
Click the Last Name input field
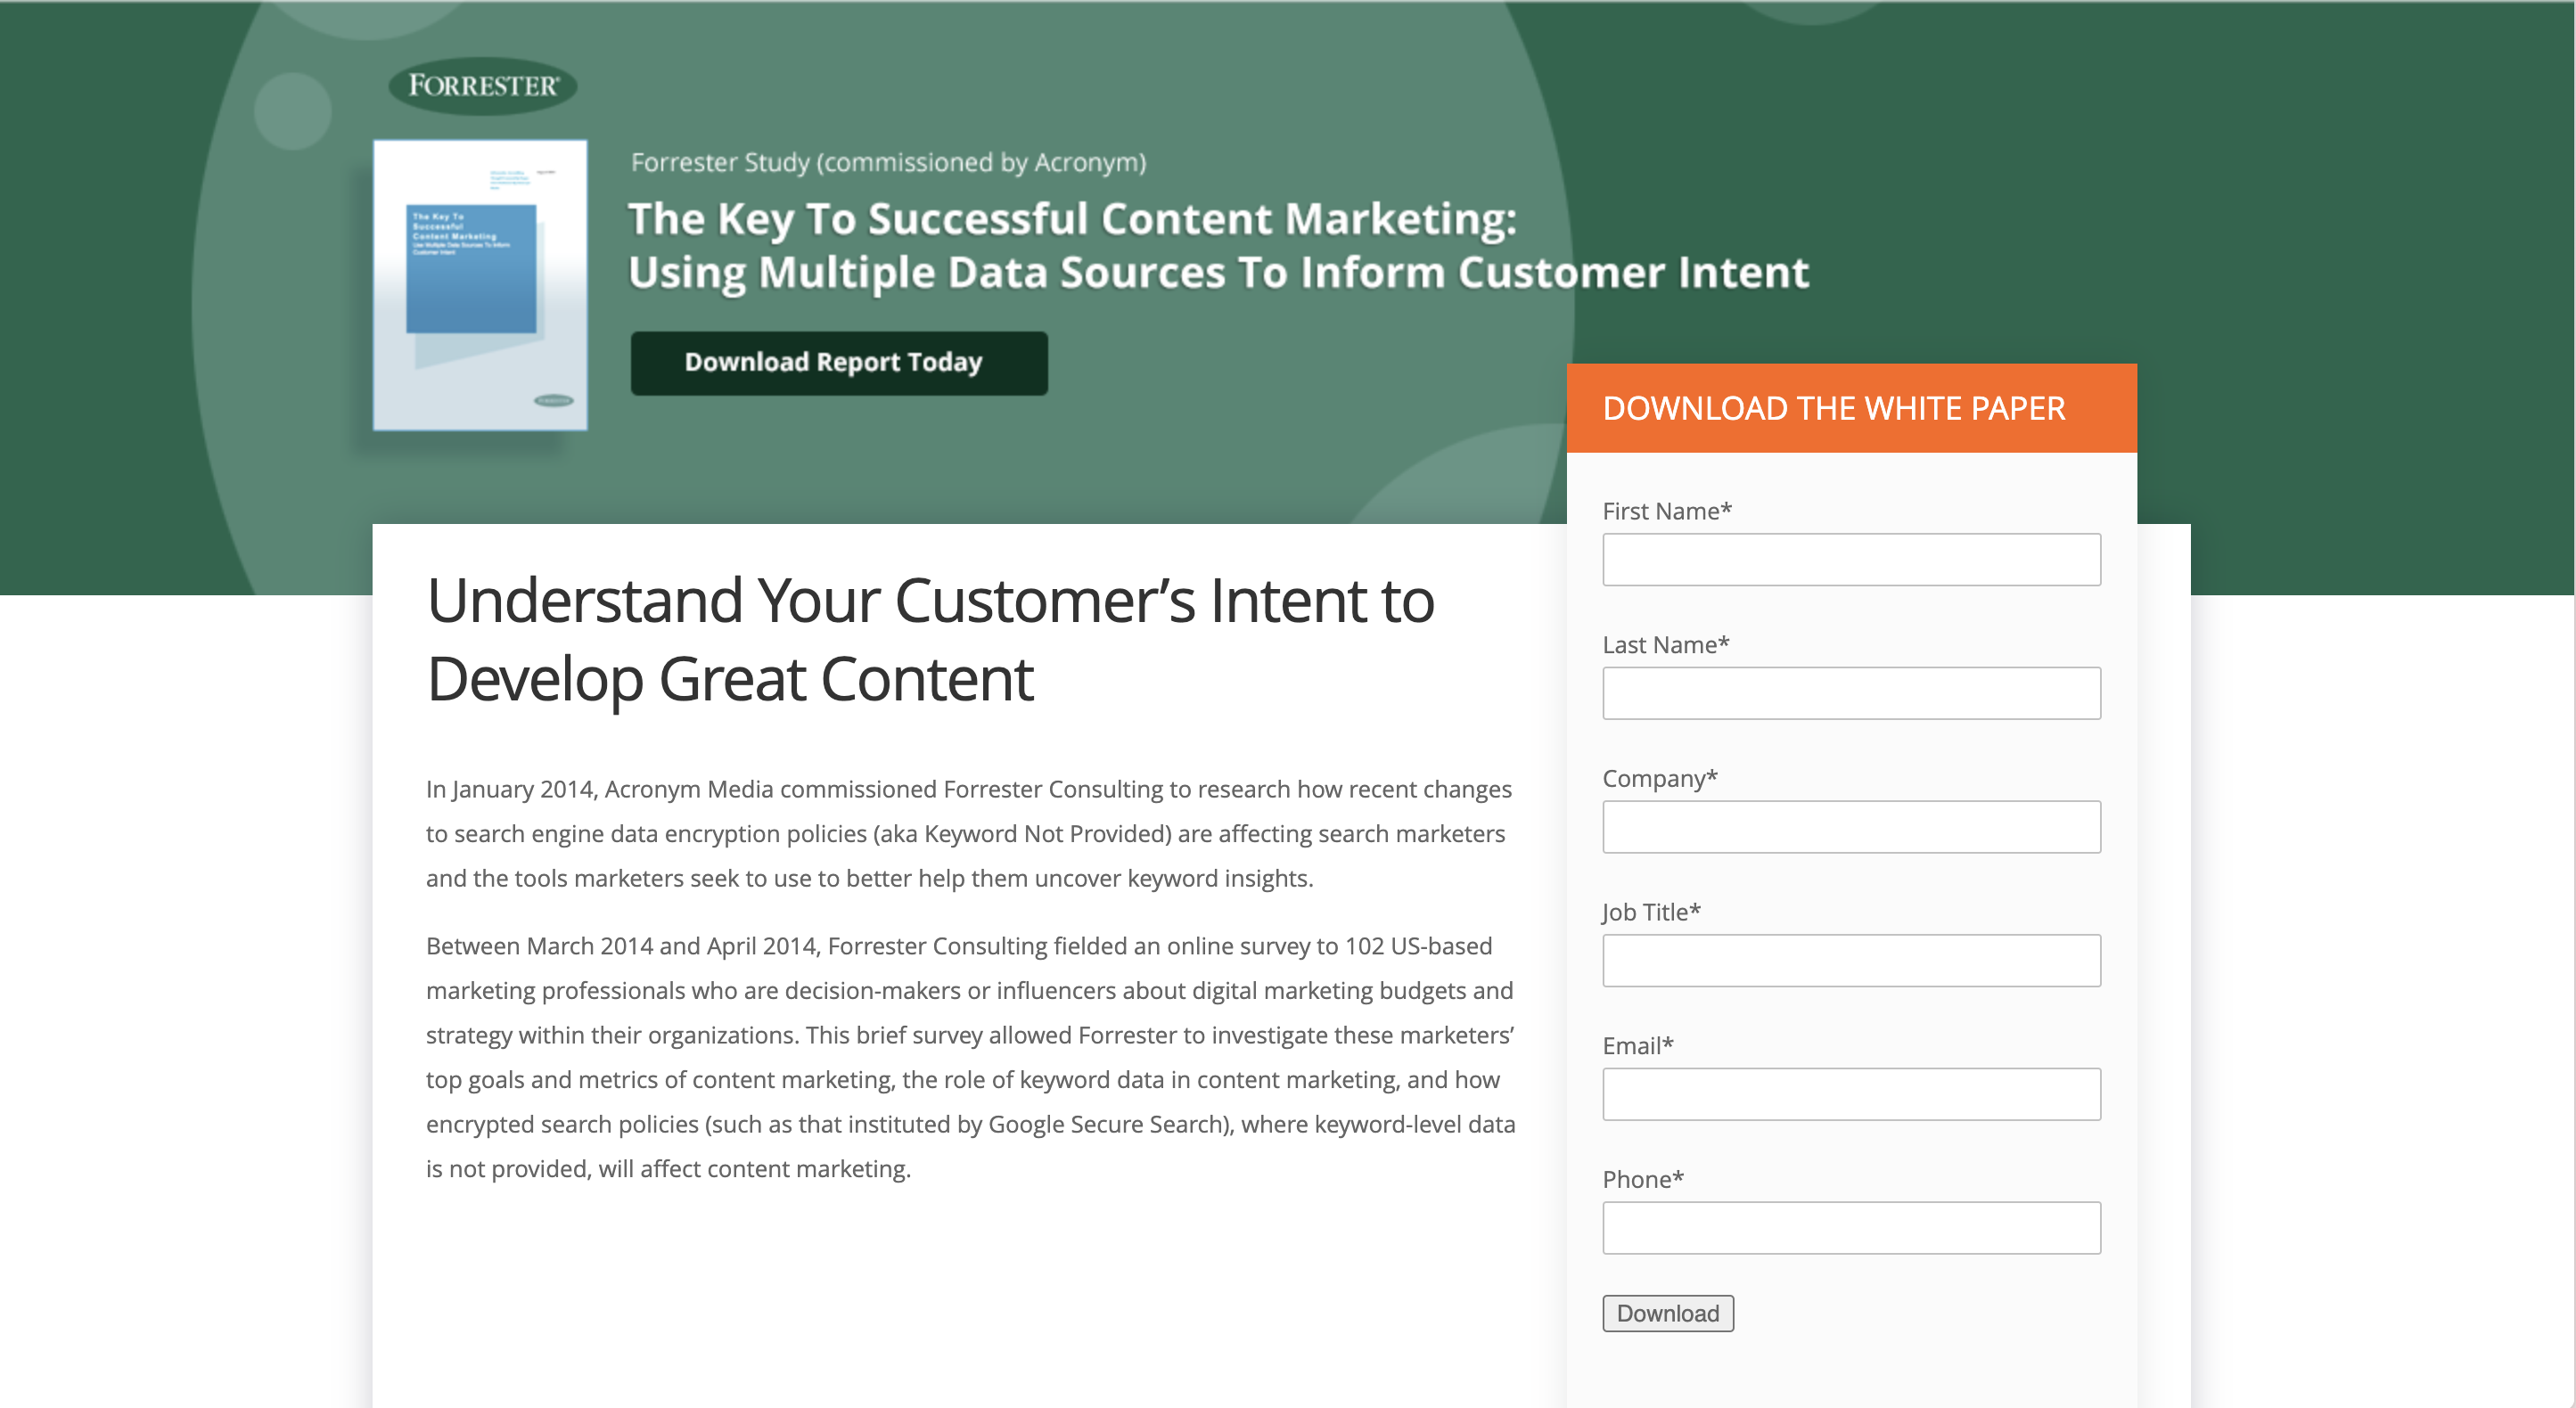click(1851, 692)
